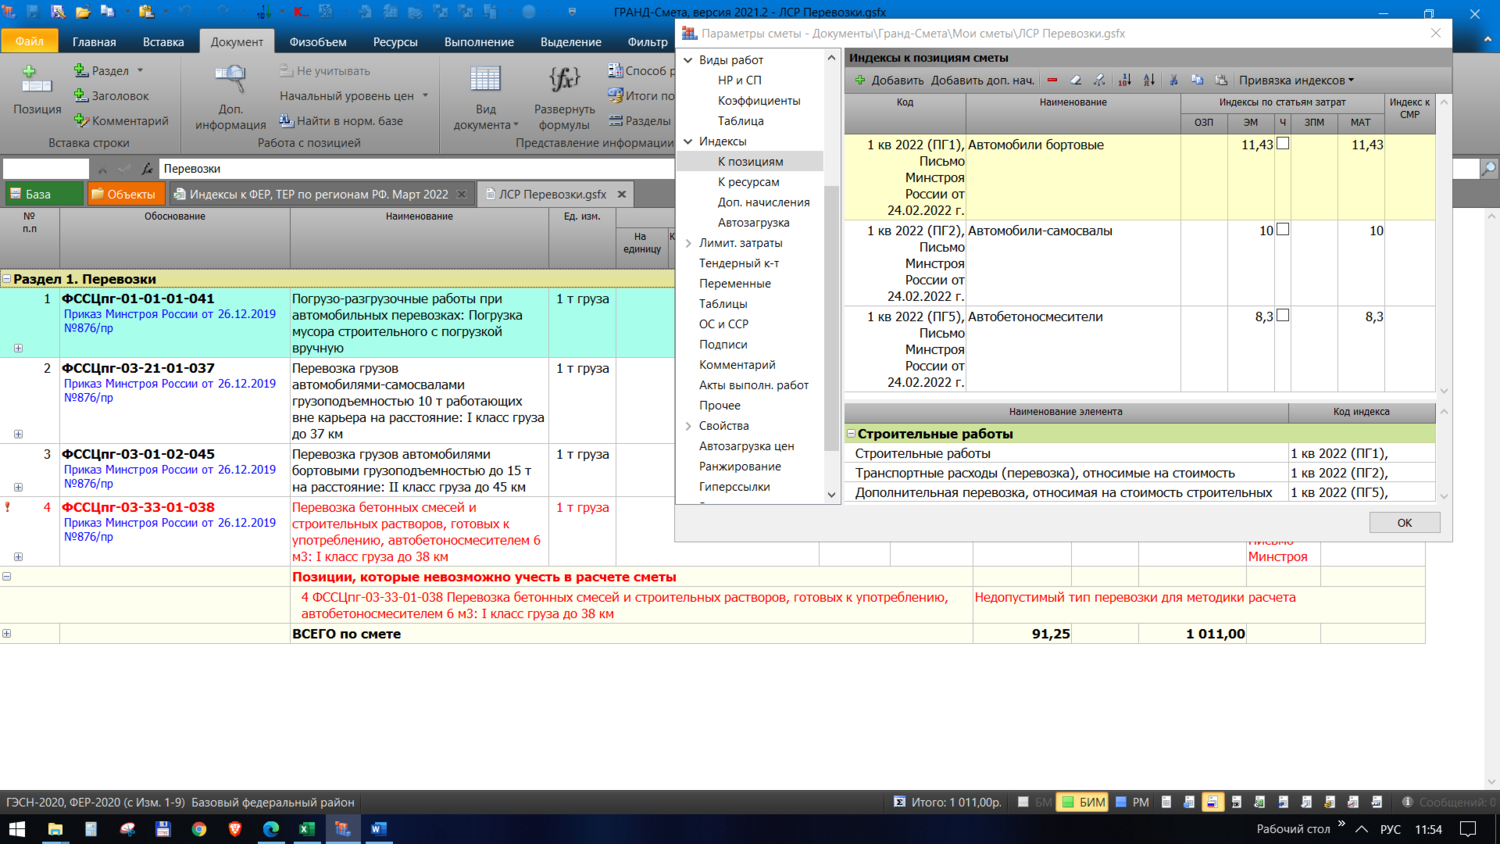Switch to the Ресурсы ribbon tab
This screenshot has height=844, width=1500.
point(395,42)
